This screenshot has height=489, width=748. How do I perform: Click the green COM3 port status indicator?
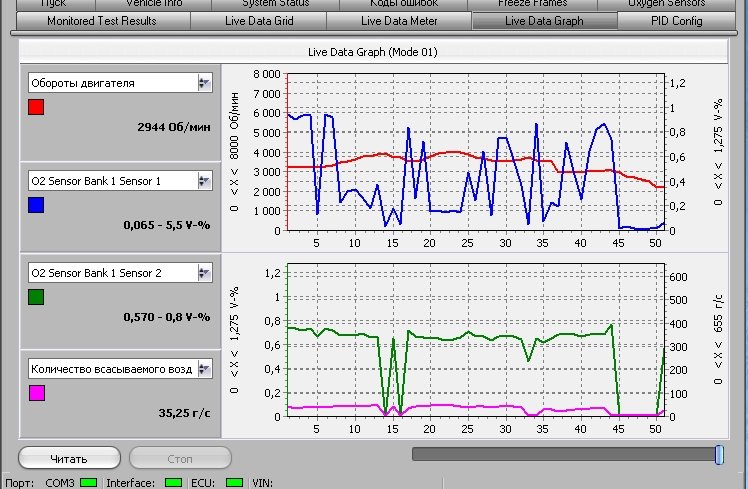point(88,482)
